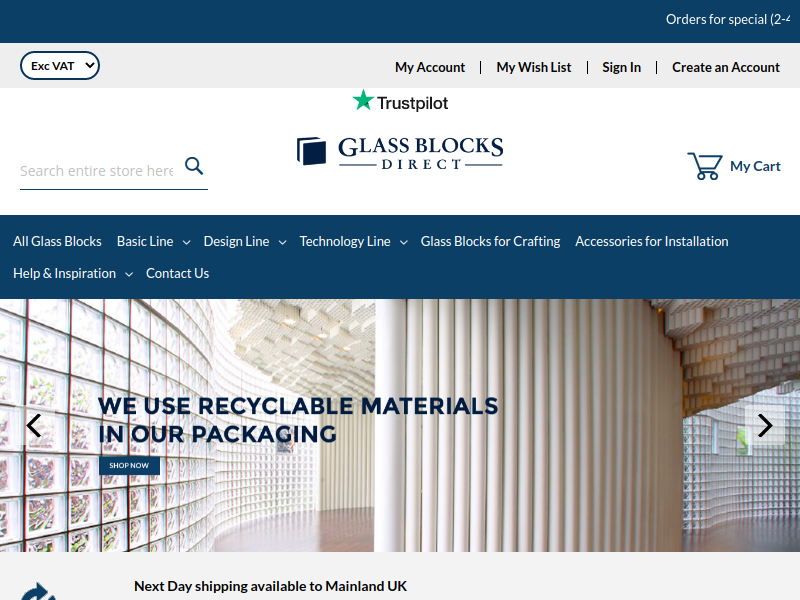800x600 pixels.
Task: Open Accessories for Installation menu
Action: 652,241
